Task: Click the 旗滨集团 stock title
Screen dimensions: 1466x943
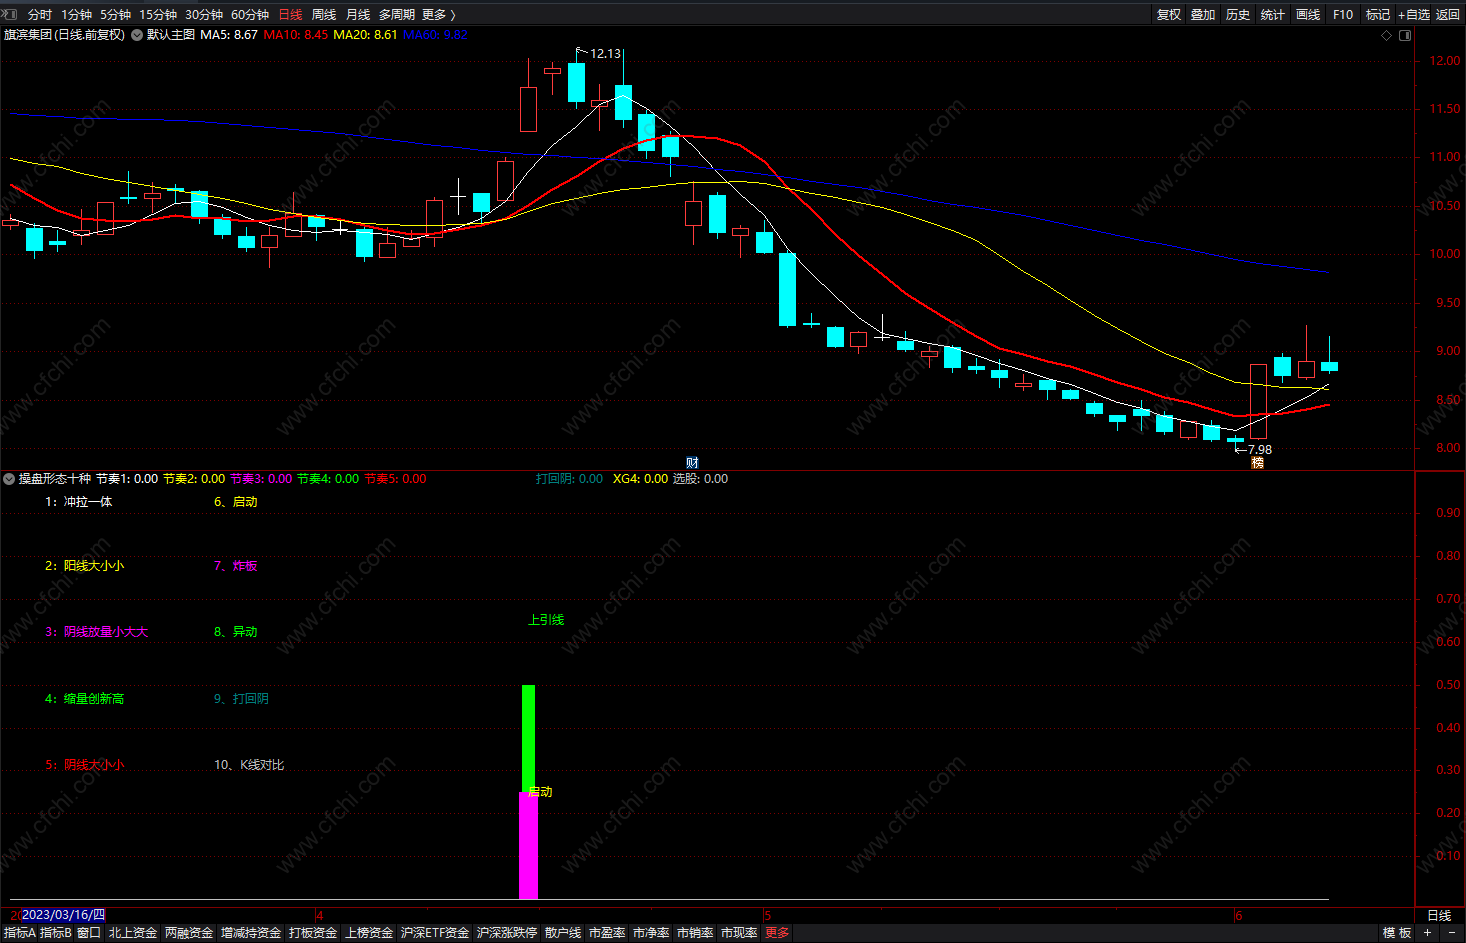Action: tap(65, 34)
